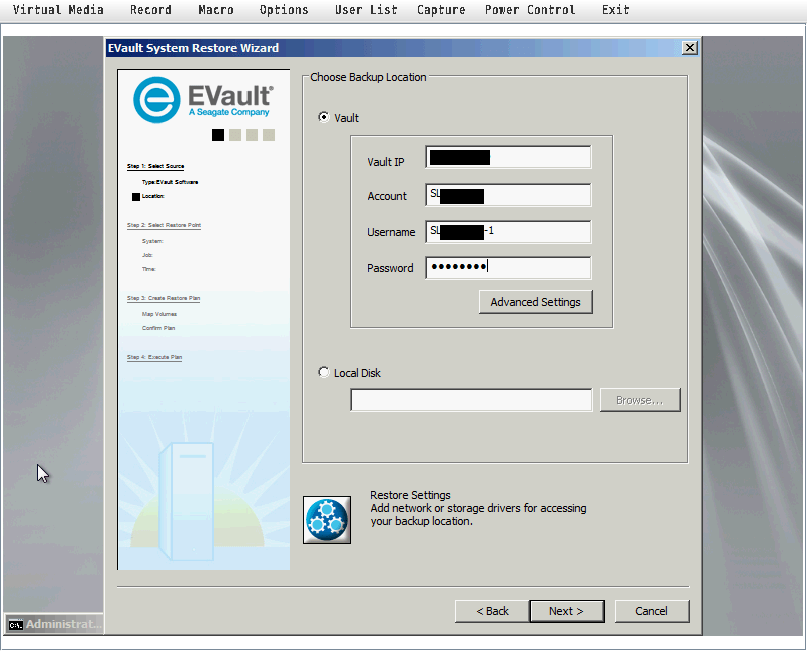The height and width of the screenshot is (651, 807).
Task: Select the Vault radio button
Action: [324, 117]
